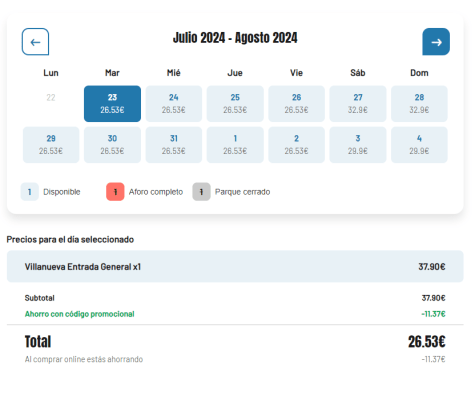Click the Disponible legend label
This screenshot has height=393, width=475.
pos(62,192)
